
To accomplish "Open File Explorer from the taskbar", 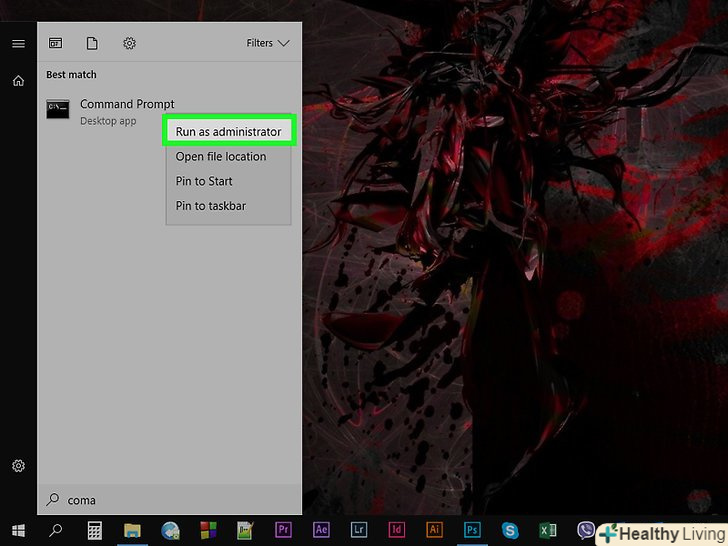I will [x=132, y=530].
